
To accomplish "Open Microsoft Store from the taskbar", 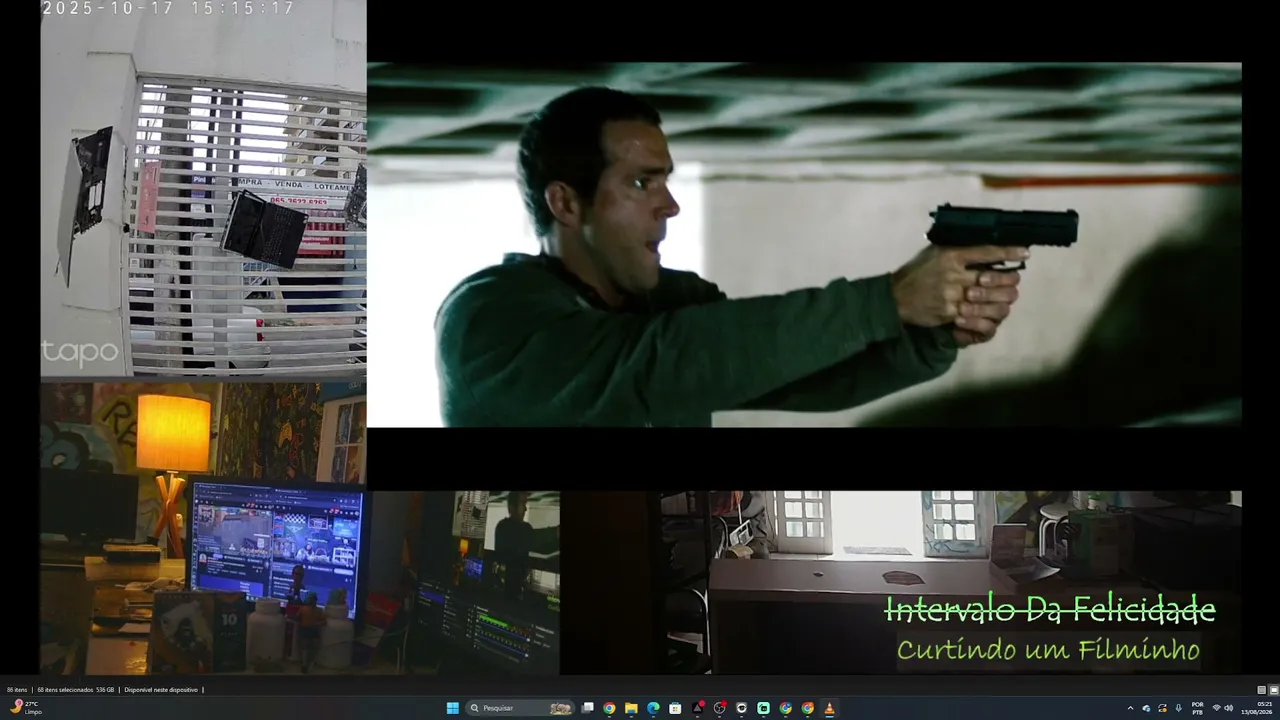I will (x=675, y=708).
